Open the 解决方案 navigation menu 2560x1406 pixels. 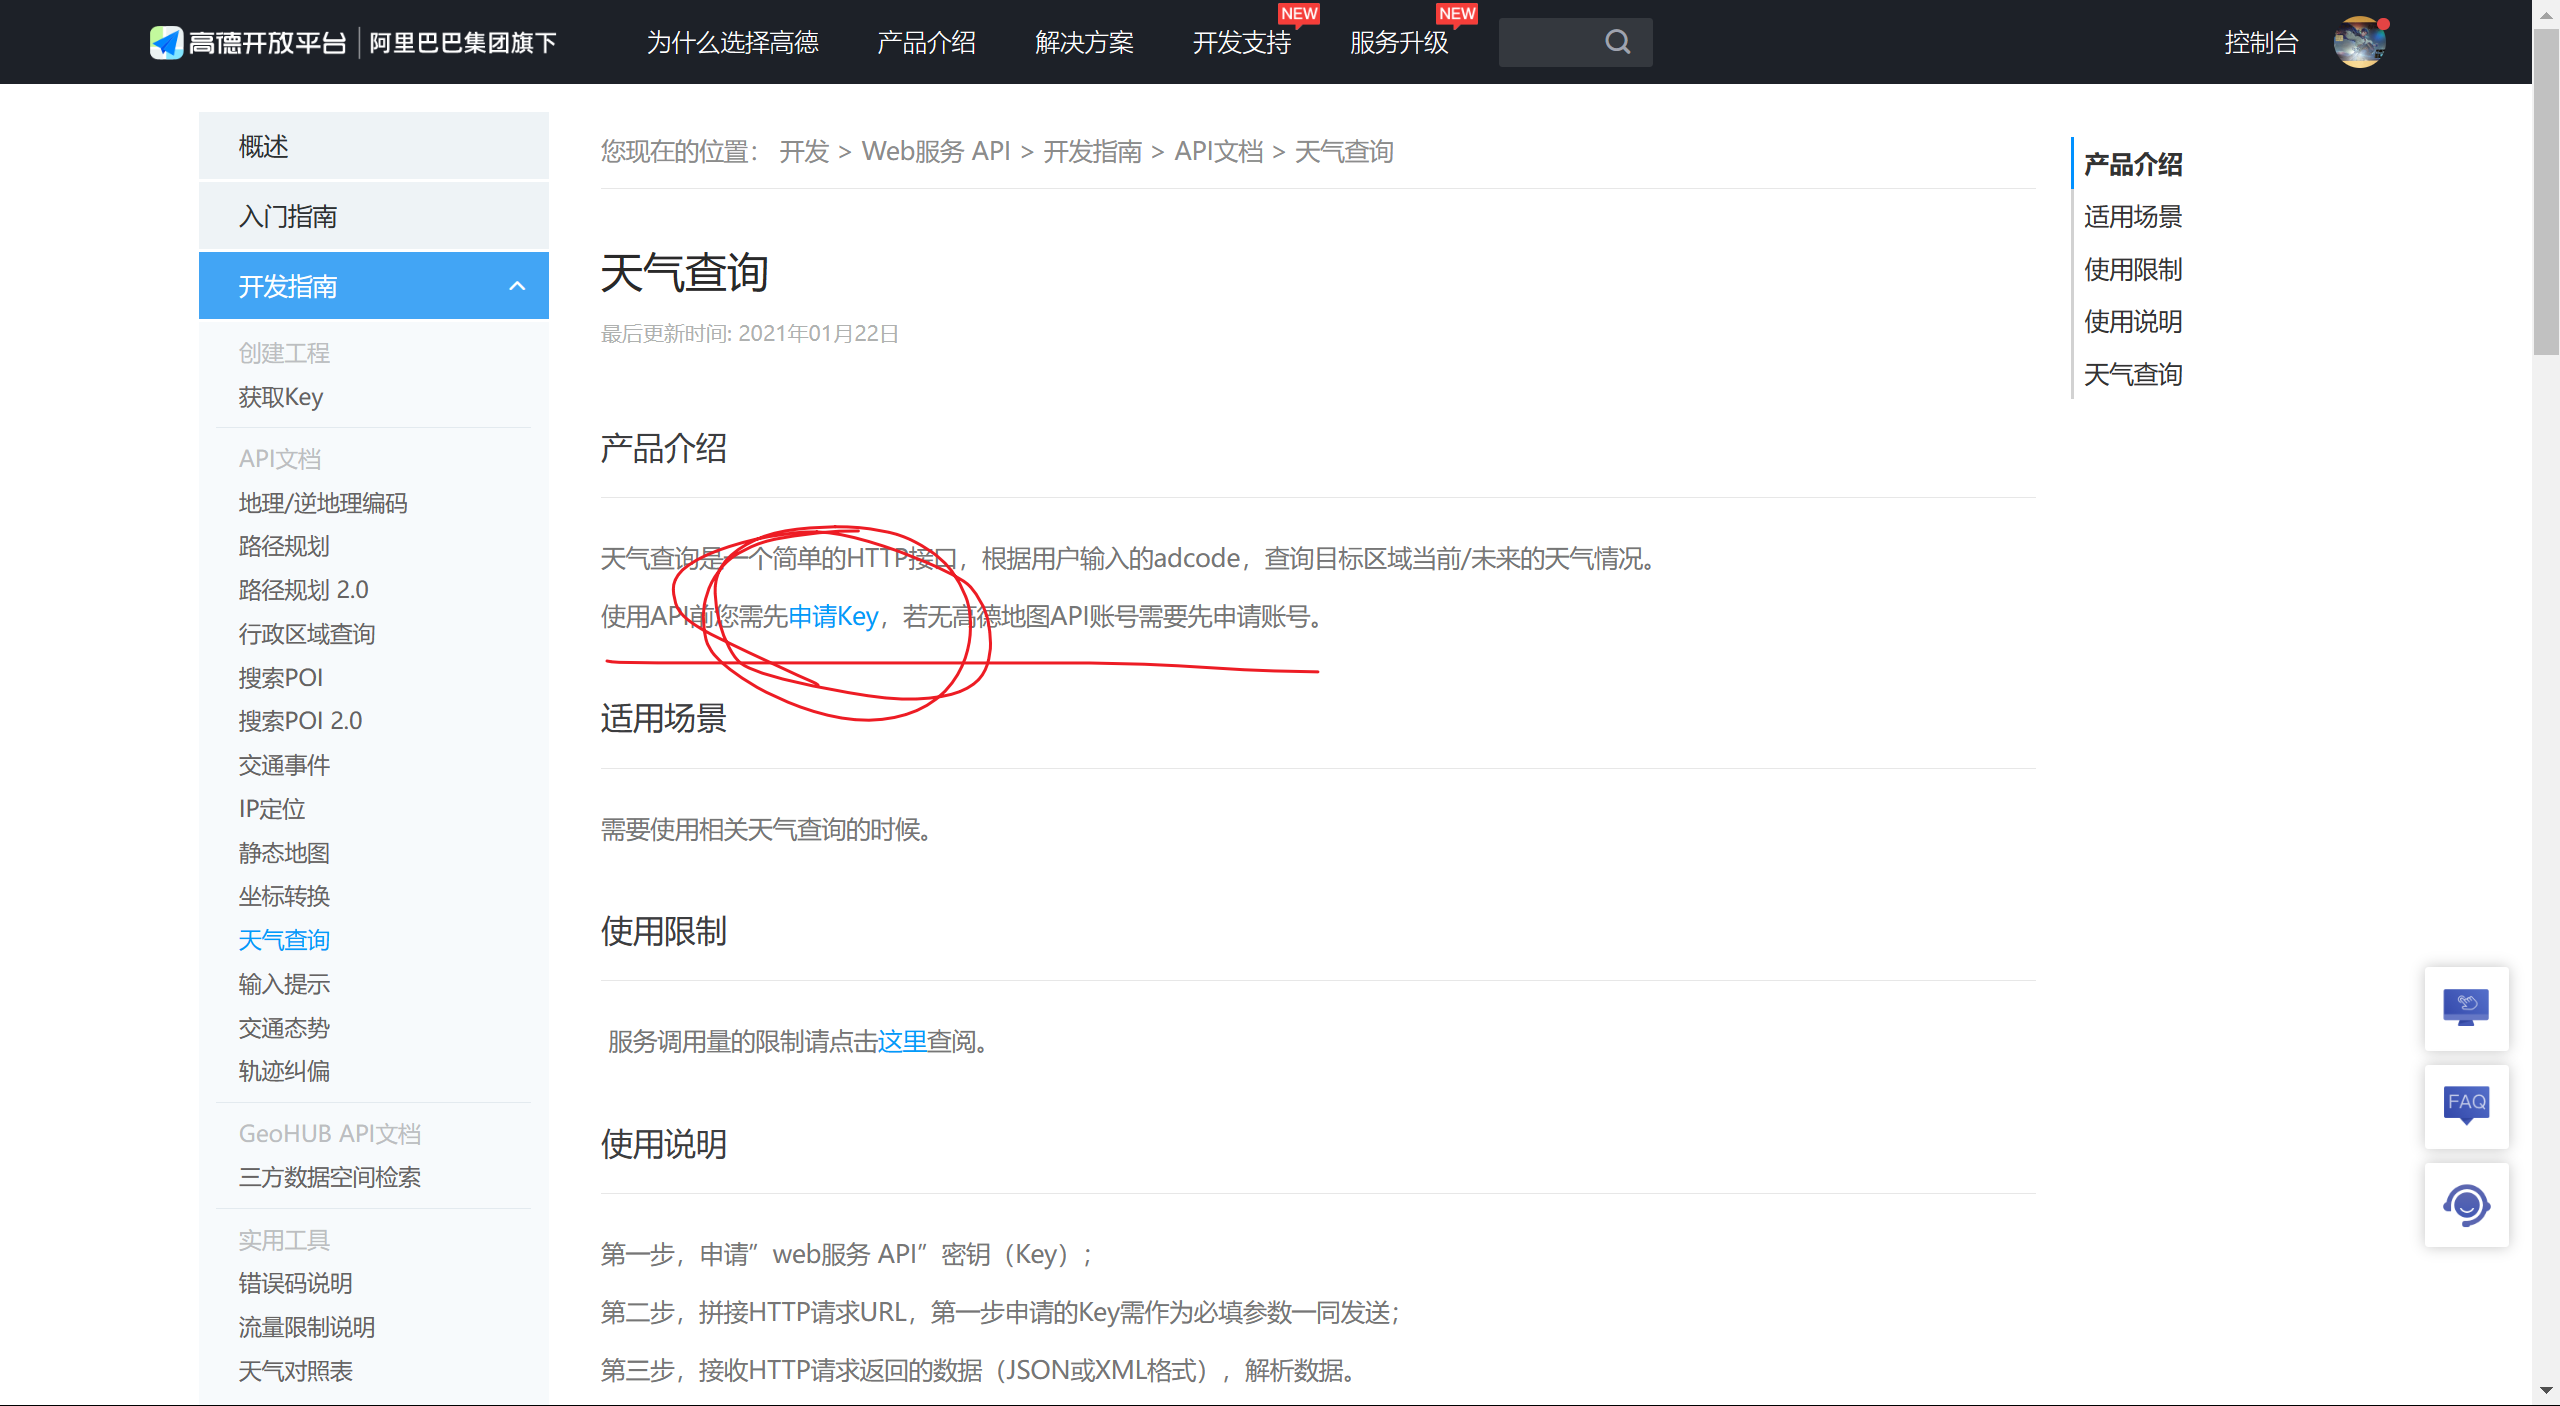1085,42
